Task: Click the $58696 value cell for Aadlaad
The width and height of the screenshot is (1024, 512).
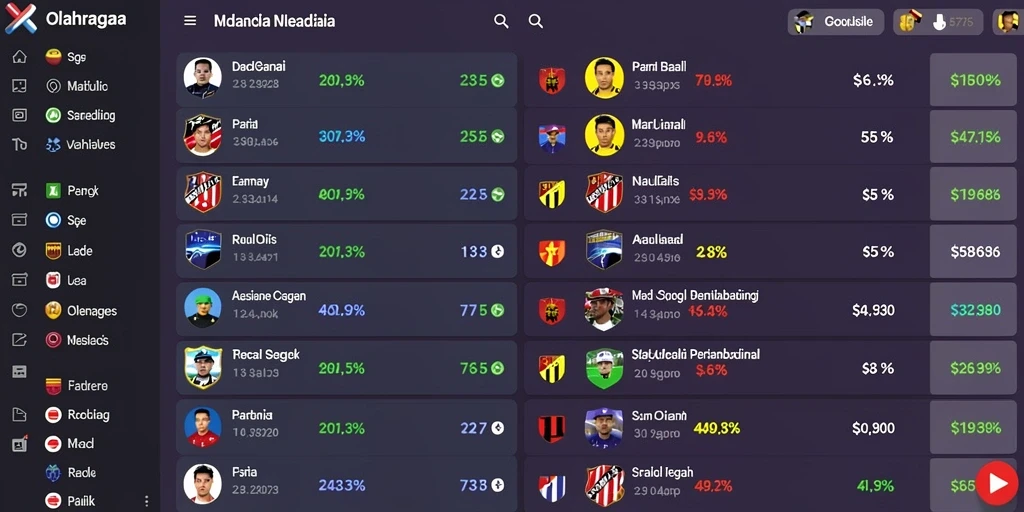Action: tap(975, 251)
